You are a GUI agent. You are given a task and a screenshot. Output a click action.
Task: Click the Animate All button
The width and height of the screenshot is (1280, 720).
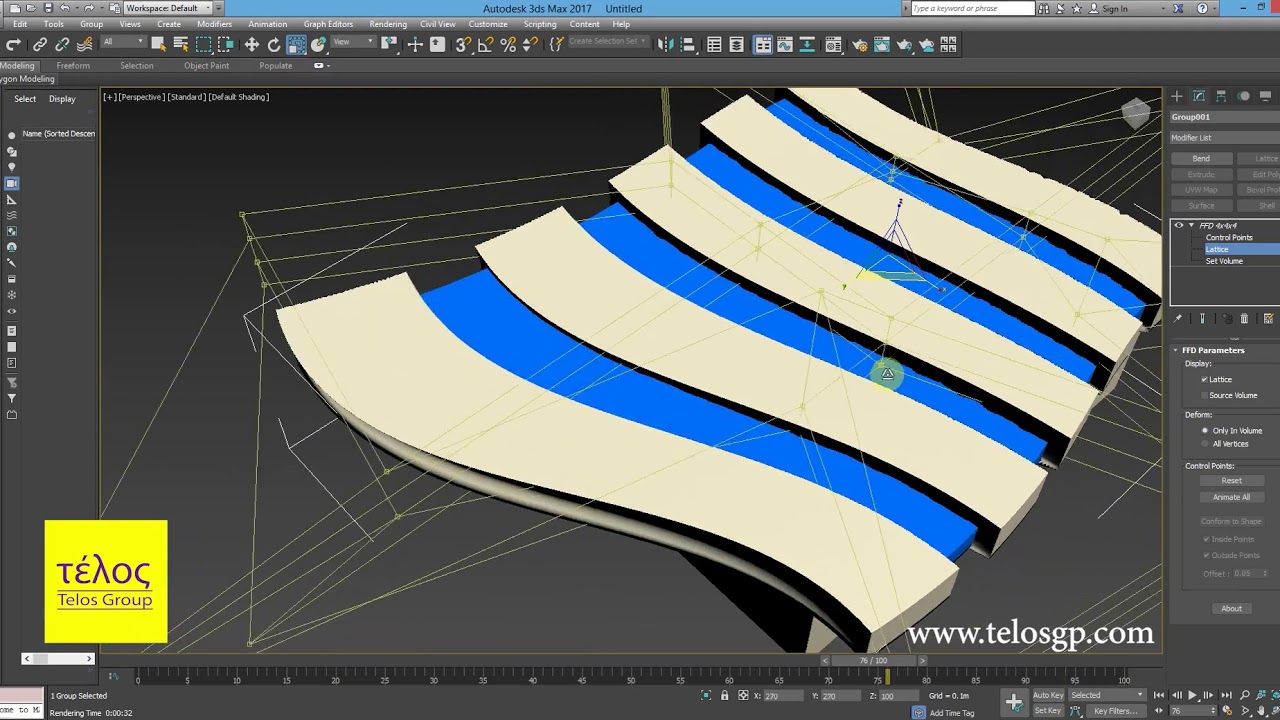(x=1231, y=497)
